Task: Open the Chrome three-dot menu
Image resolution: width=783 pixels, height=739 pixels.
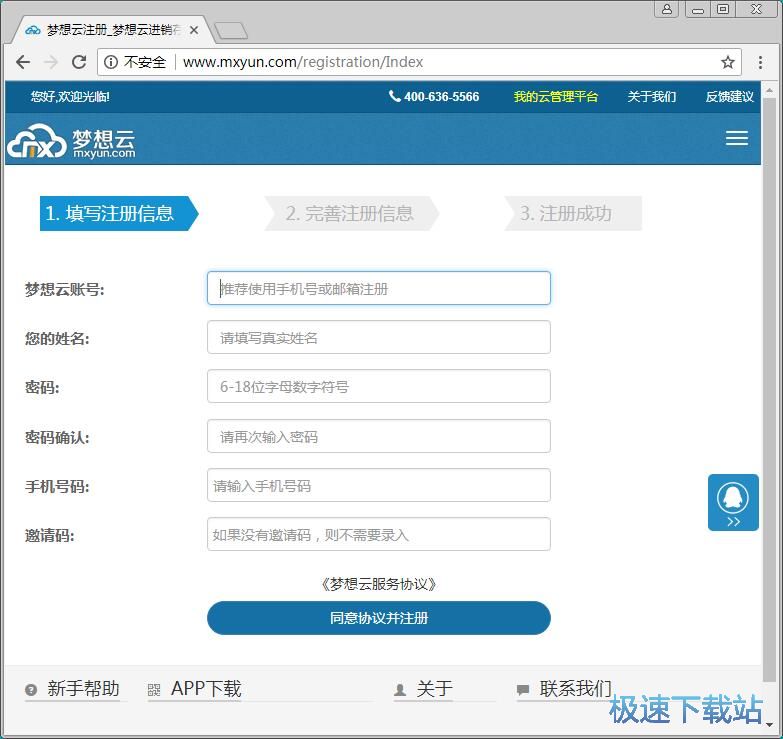Action: pyautogui.click(x=760, y=62)
